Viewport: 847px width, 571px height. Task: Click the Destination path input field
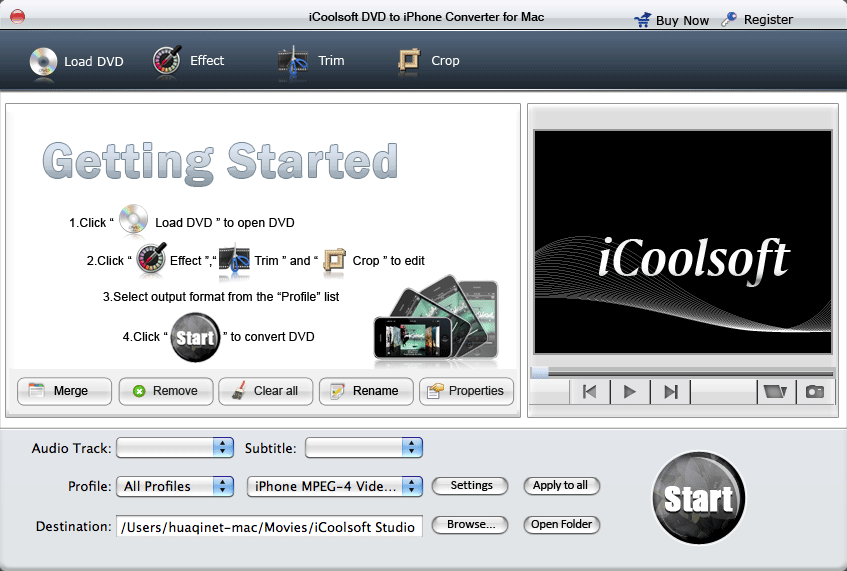pos(269,527)
